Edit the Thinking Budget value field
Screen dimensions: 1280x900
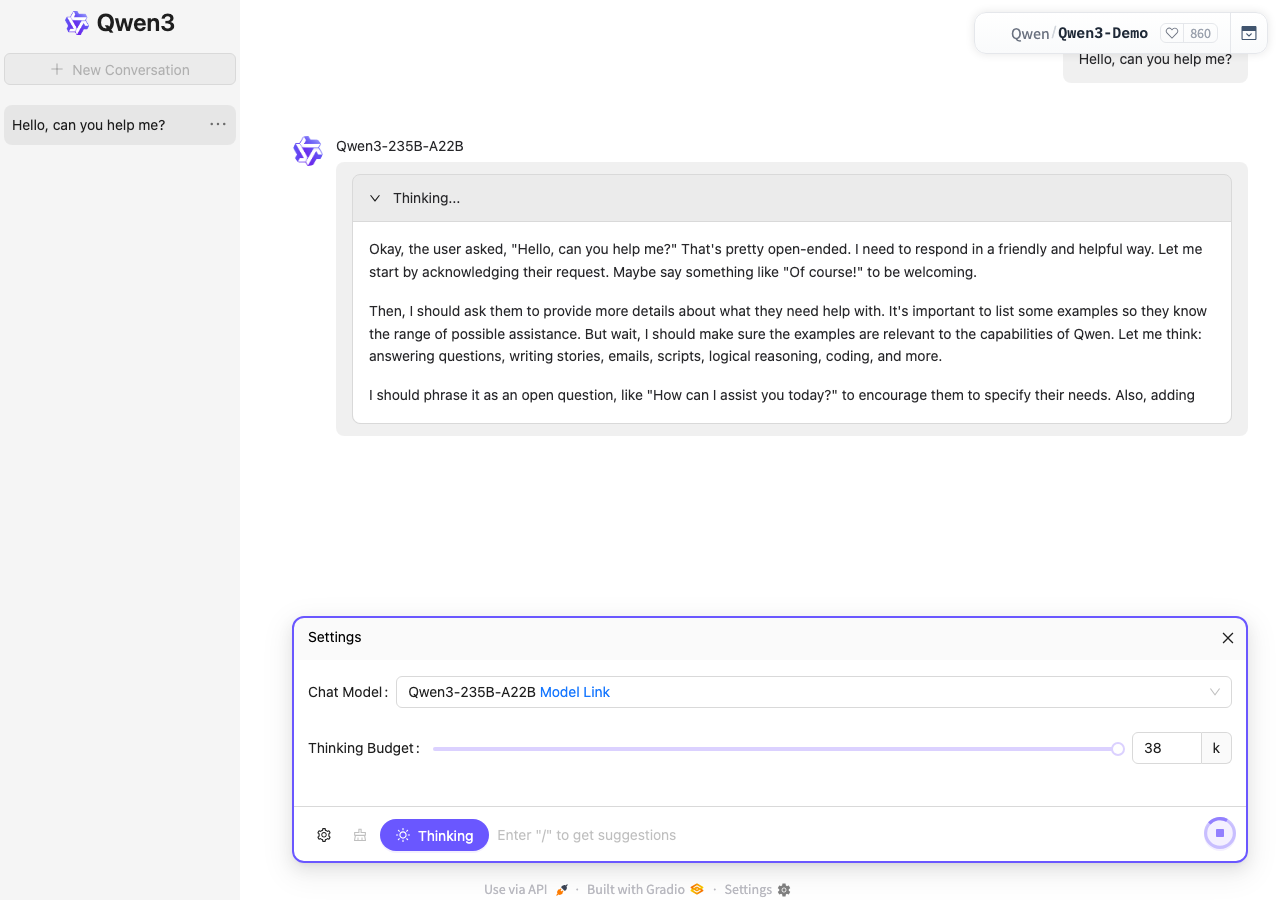click(x=1166, y=748)
